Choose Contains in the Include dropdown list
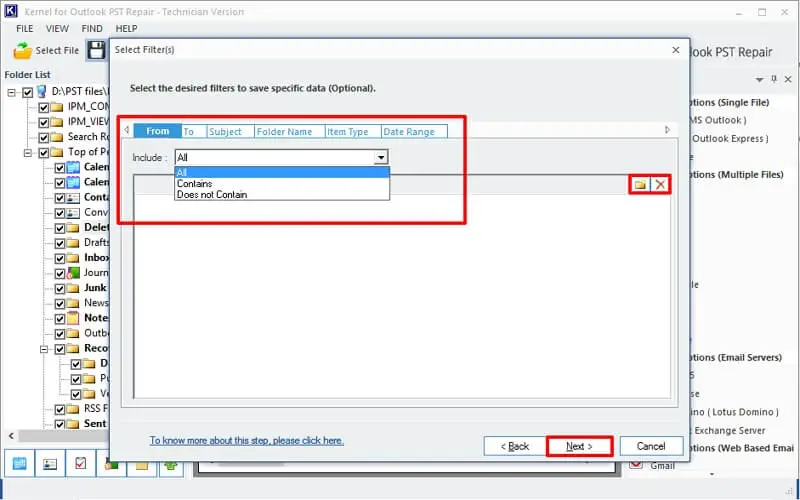This screenshot has height=500, width=800. pyautogui.click(x=282, y=184)
